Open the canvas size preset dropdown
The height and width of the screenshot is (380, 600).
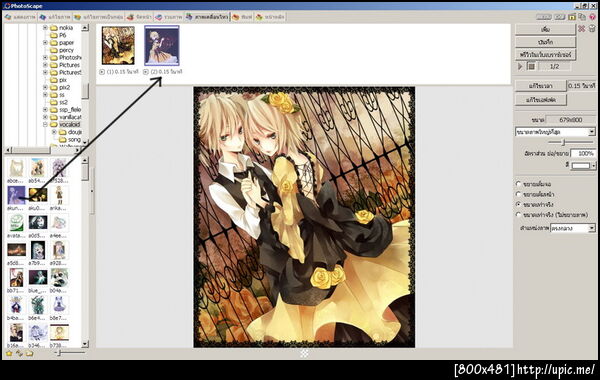(x=592, y=132)
